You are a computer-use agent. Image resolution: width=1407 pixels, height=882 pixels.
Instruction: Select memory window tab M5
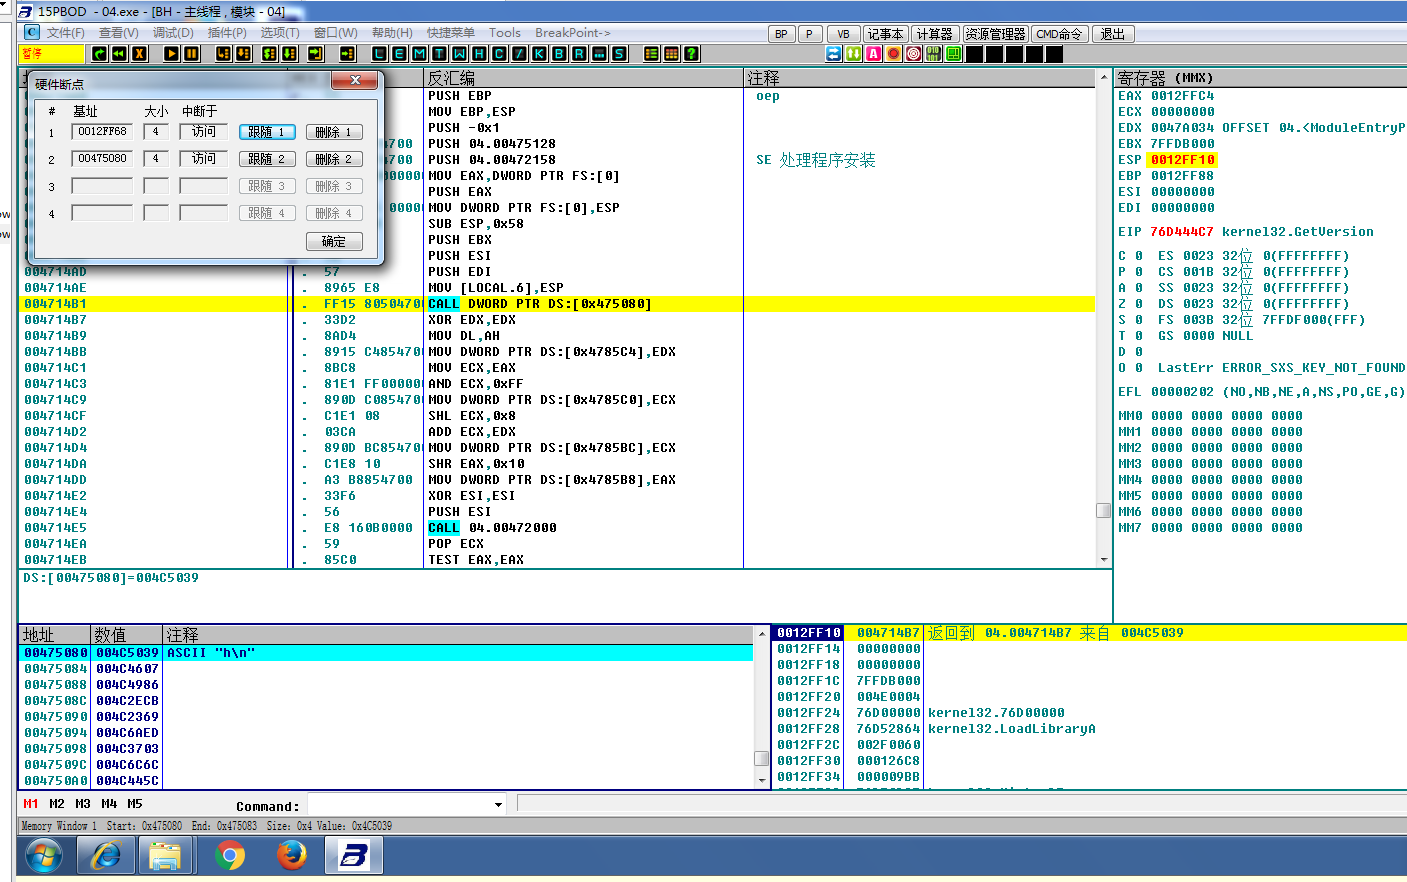(x=135, y=804)
